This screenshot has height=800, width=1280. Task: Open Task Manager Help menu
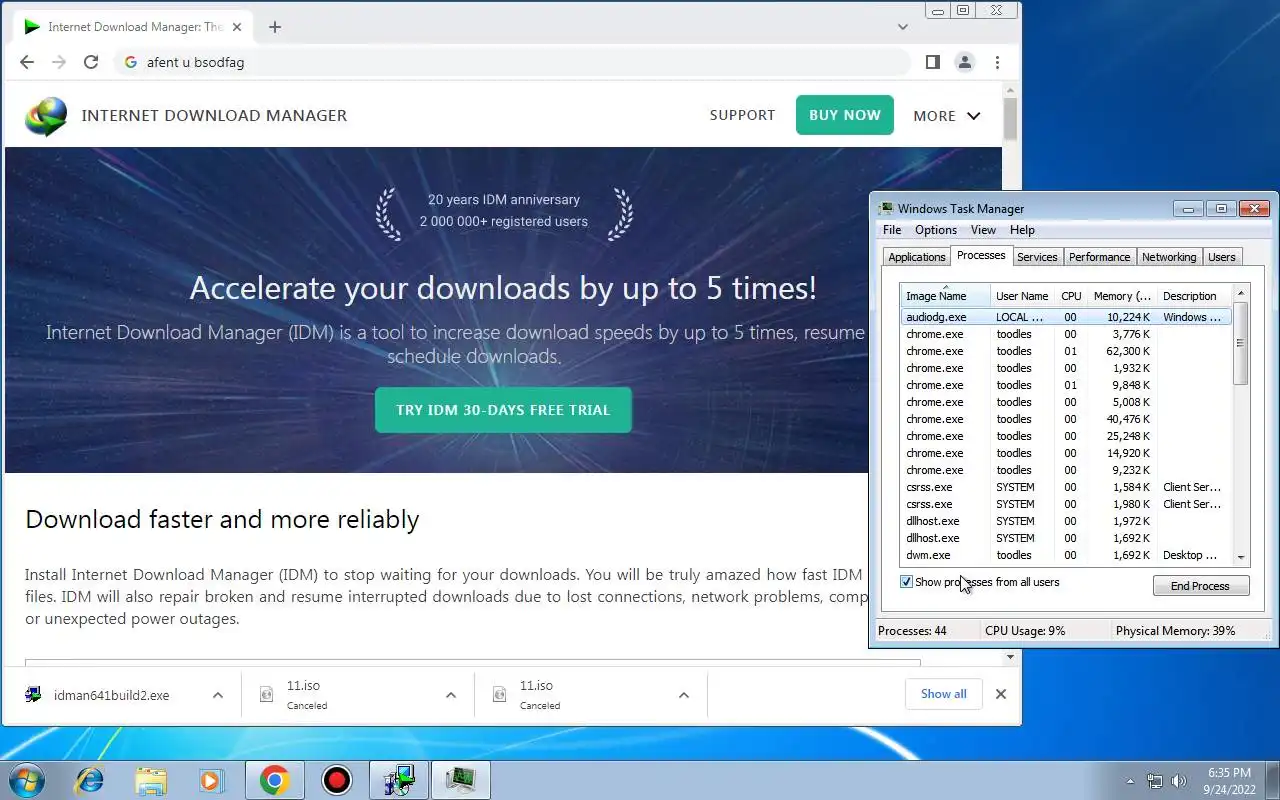point(1022,230)
